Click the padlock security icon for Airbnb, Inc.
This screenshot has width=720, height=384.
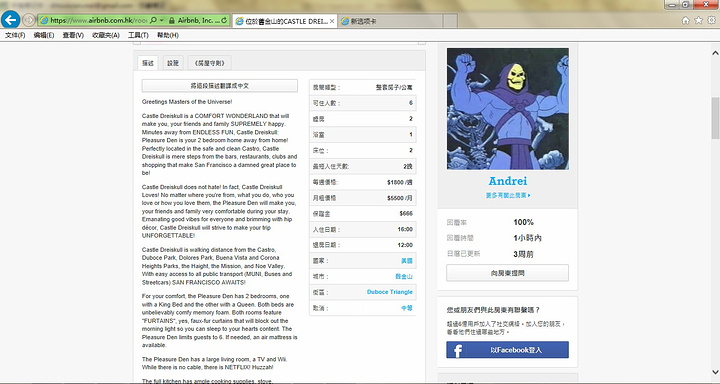coord(172,20)
